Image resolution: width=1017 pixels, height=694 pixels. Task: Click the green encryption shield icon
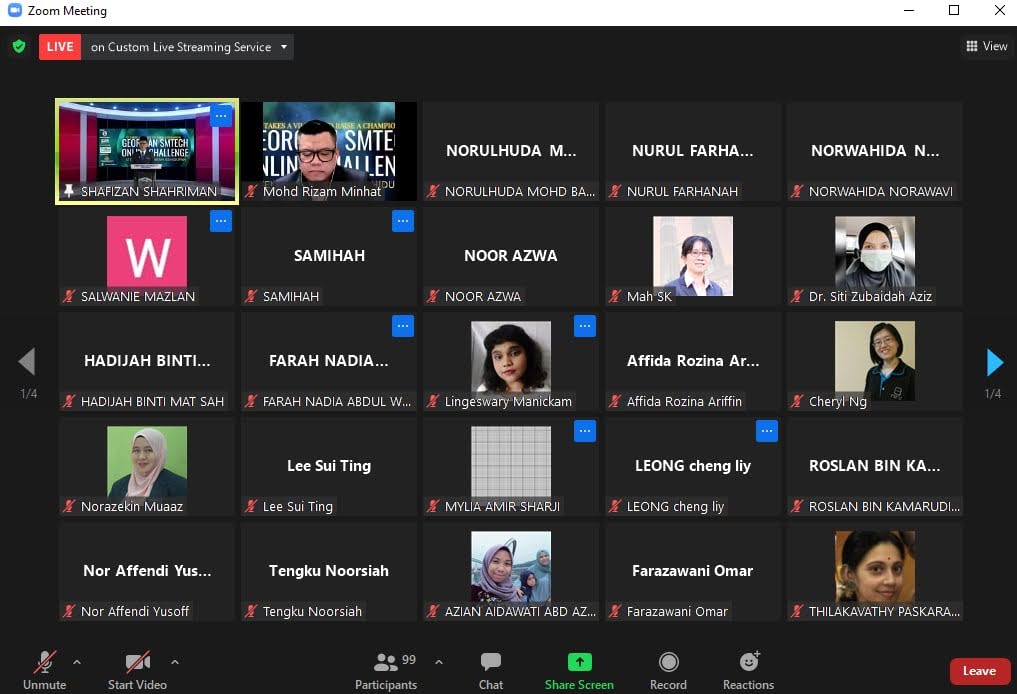click(19, 46)
